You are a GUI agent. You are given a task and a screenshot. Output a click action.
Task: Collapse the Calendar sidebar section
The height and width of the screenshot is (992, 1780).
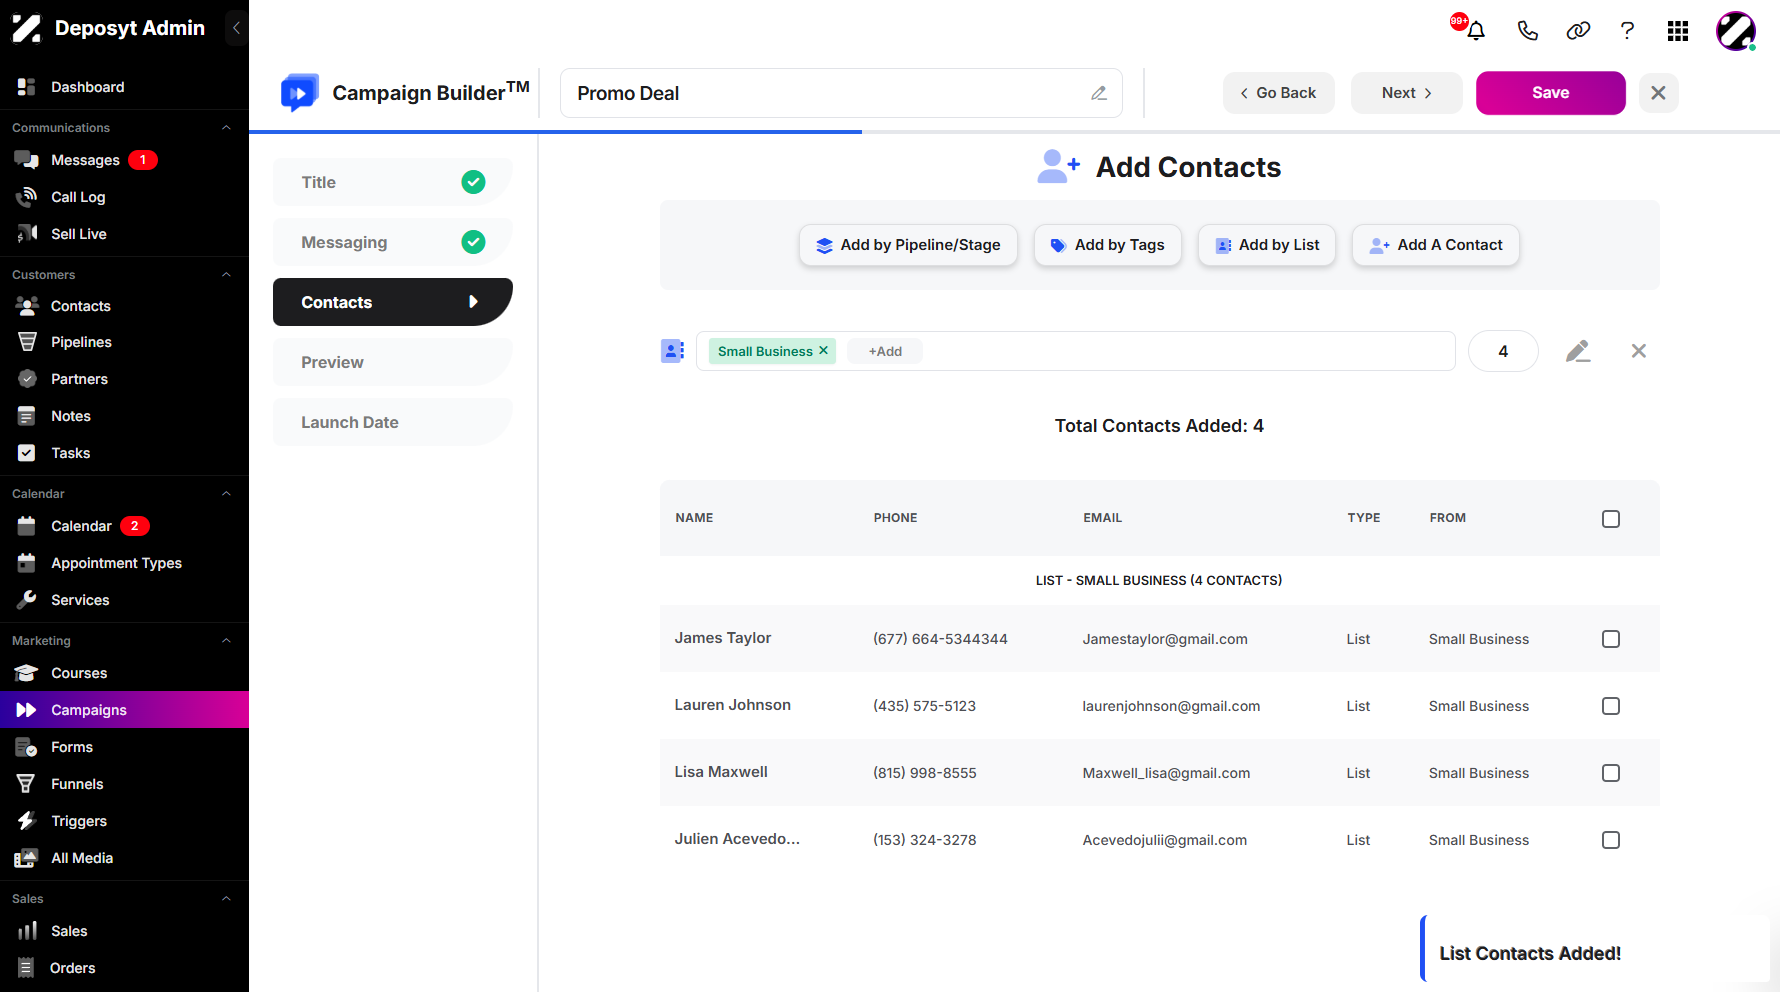click(226, 494)
